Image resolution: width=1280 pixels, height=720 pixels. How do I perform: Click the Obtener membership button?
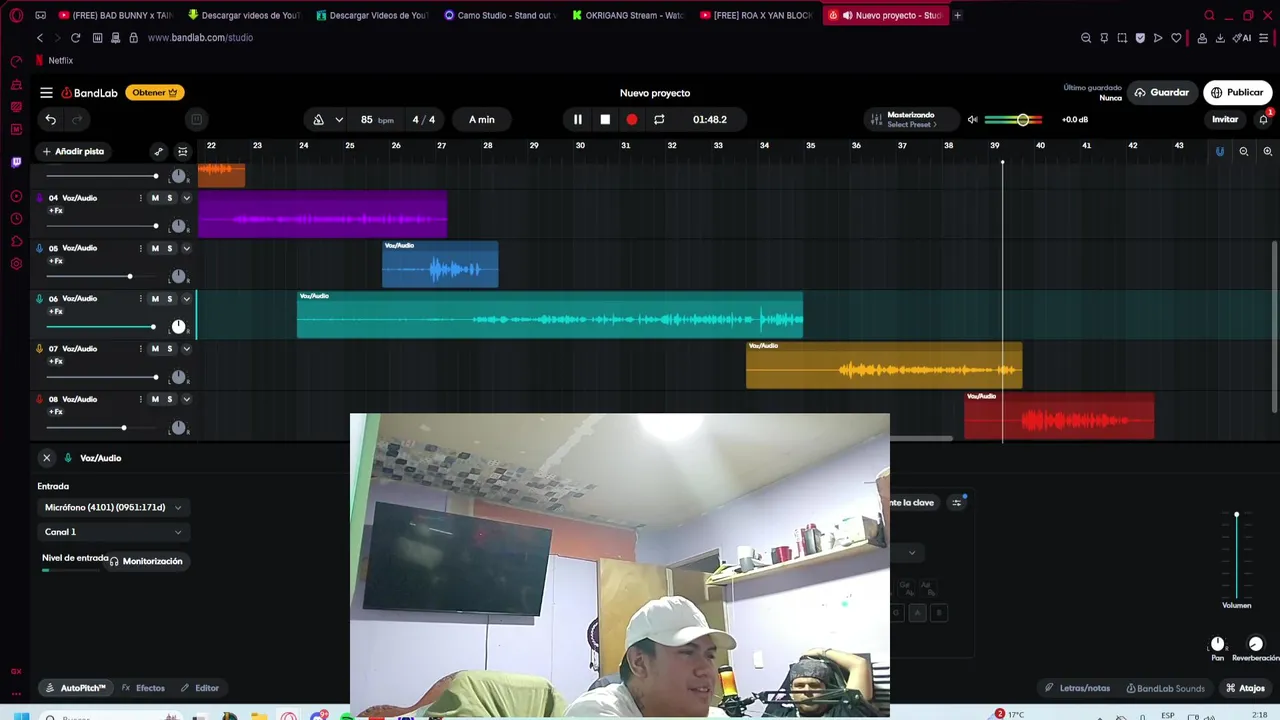click(x=155, y=93)
